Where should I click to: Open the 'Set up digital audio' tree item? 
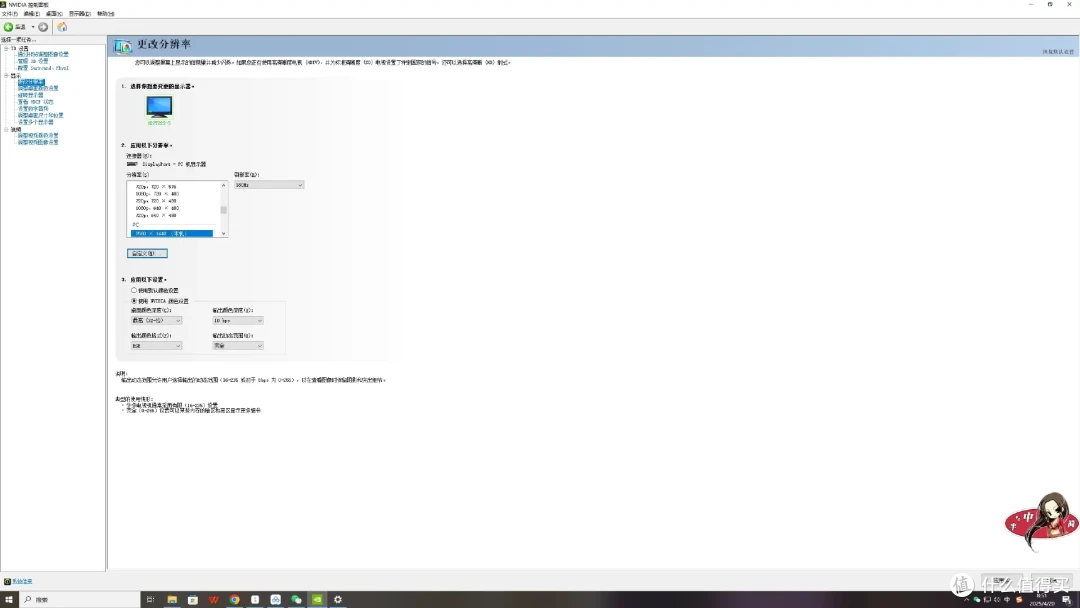[x=33, y=109]
